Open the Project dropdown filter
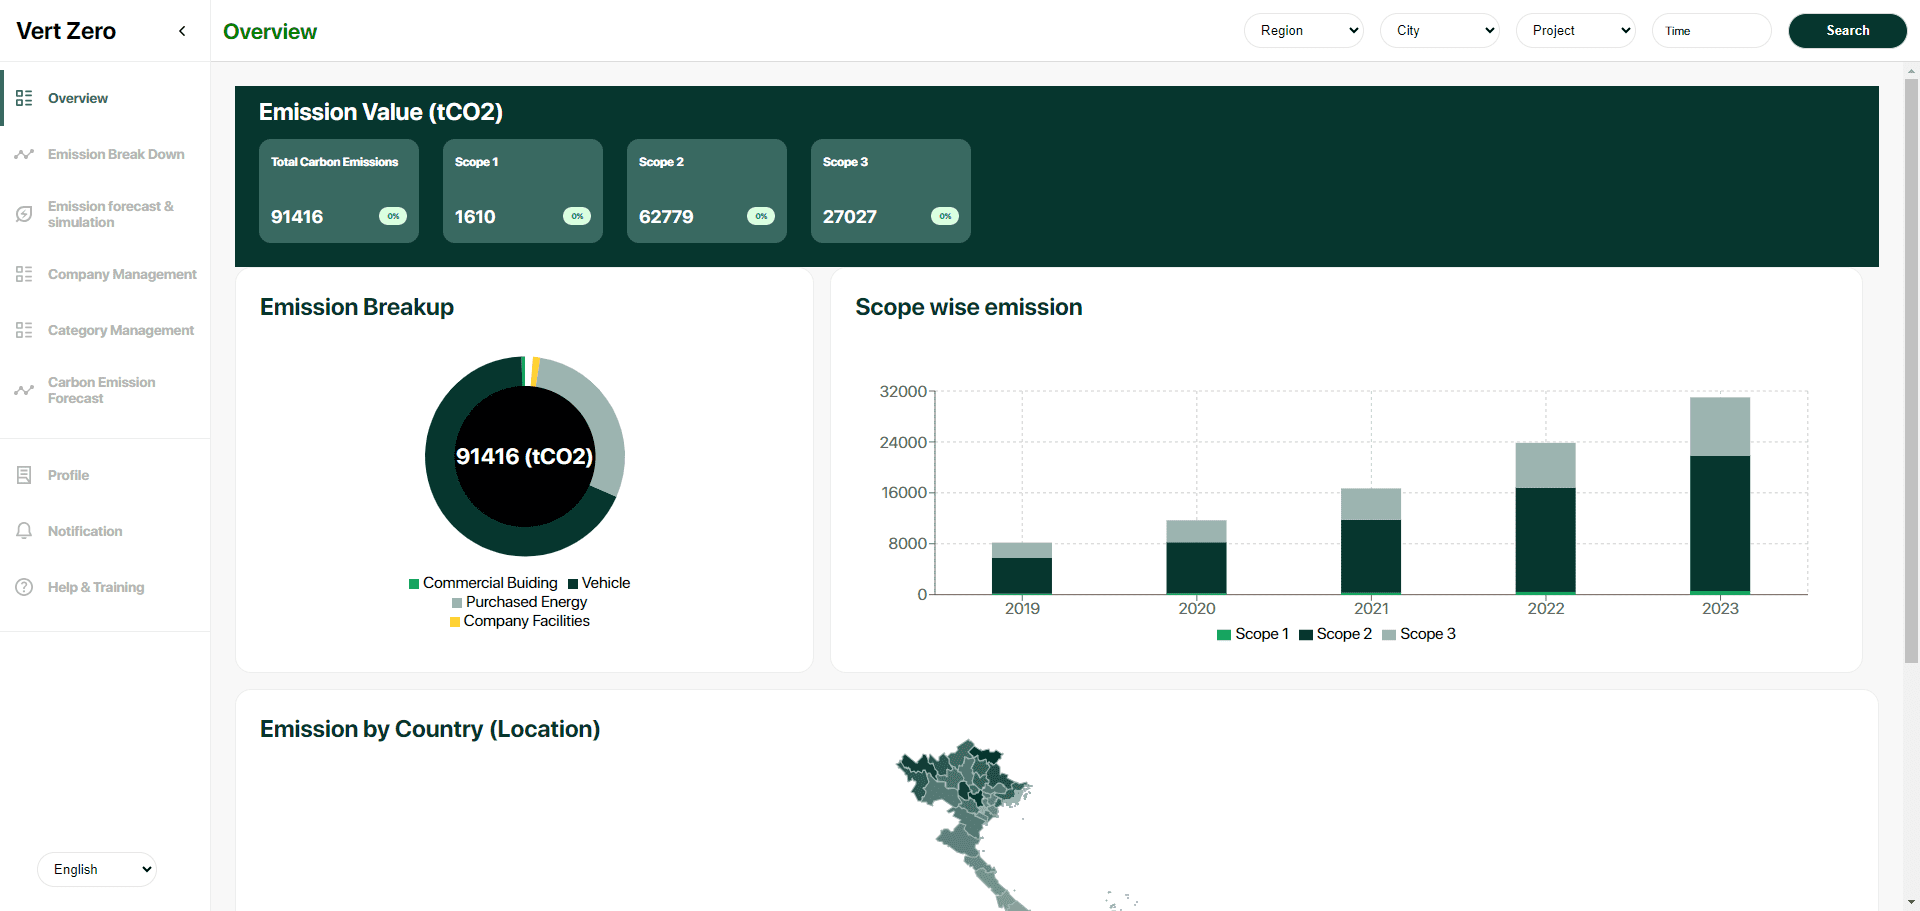The image size is (1920, 911). [1575, 31]
